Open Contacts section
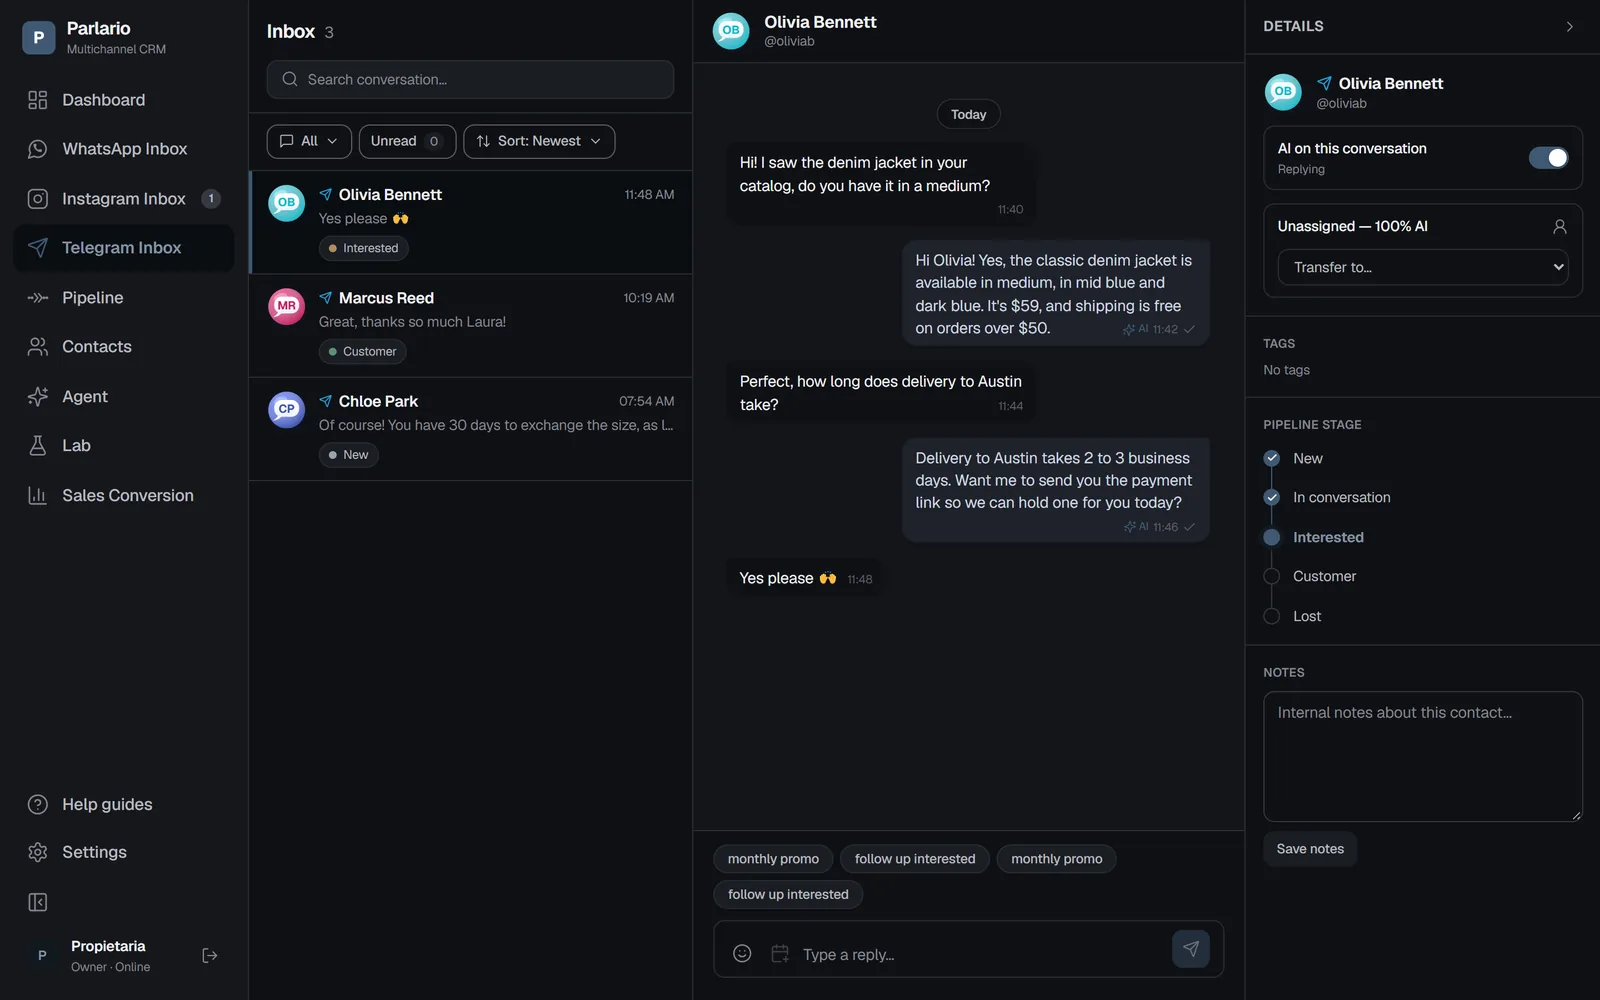Image resolution: width=1600 pixels, height=1000 pixels. [x=123, y=347]
